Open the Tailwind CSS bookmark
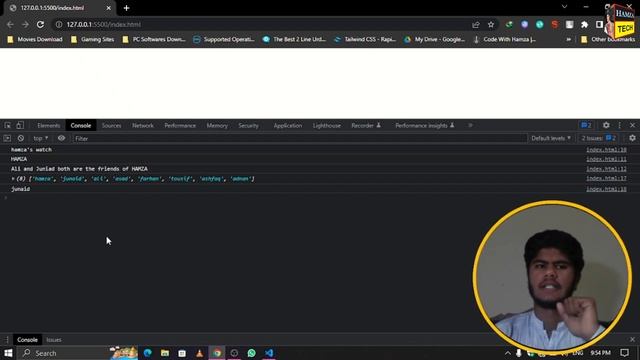Image resolution: width=640 pixels, height=360 pixels. coord(365,39)
